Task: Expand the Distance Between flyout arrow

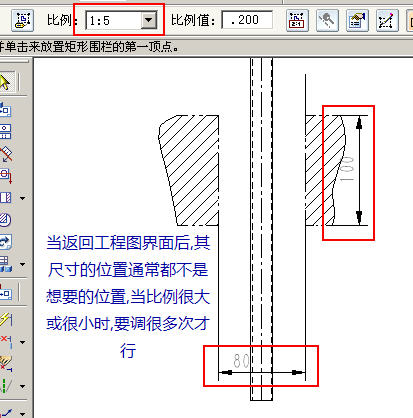Action: tap(23, 342)
